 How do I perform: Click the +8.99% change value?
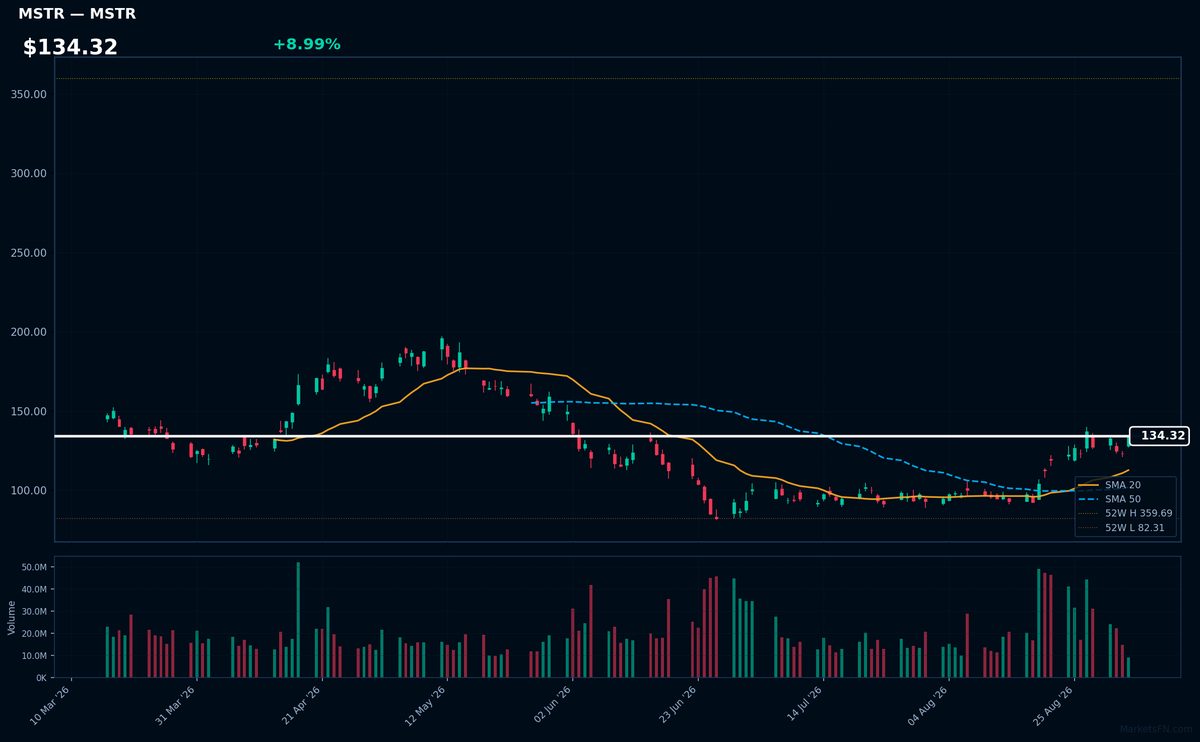pos(306,44)
